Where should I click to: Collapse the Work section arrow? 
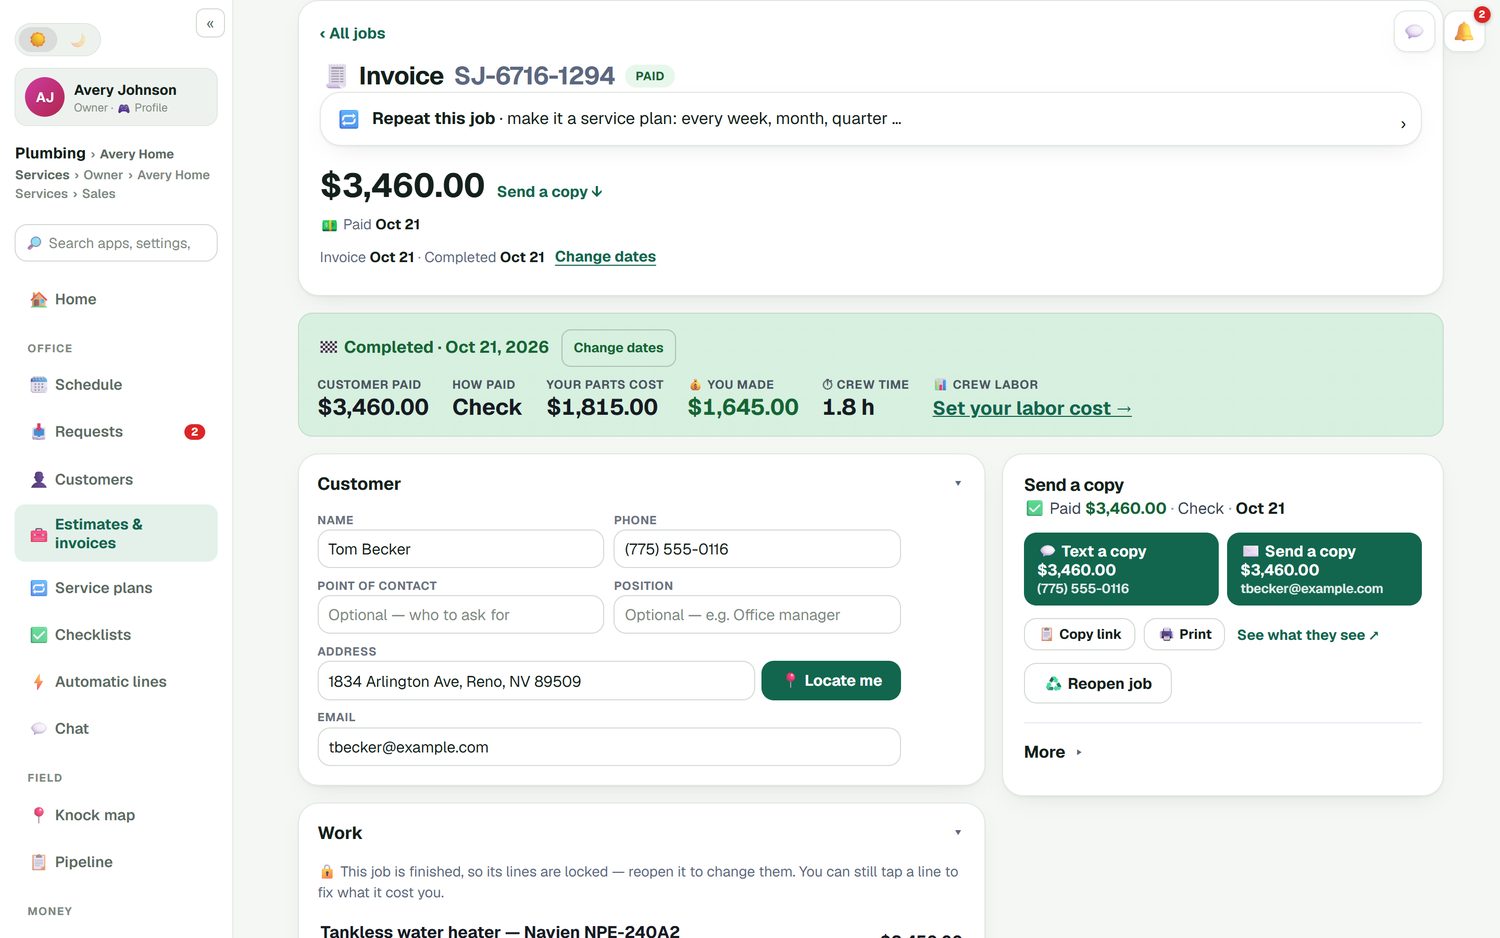pyautogui.click(x=958, y=832)
